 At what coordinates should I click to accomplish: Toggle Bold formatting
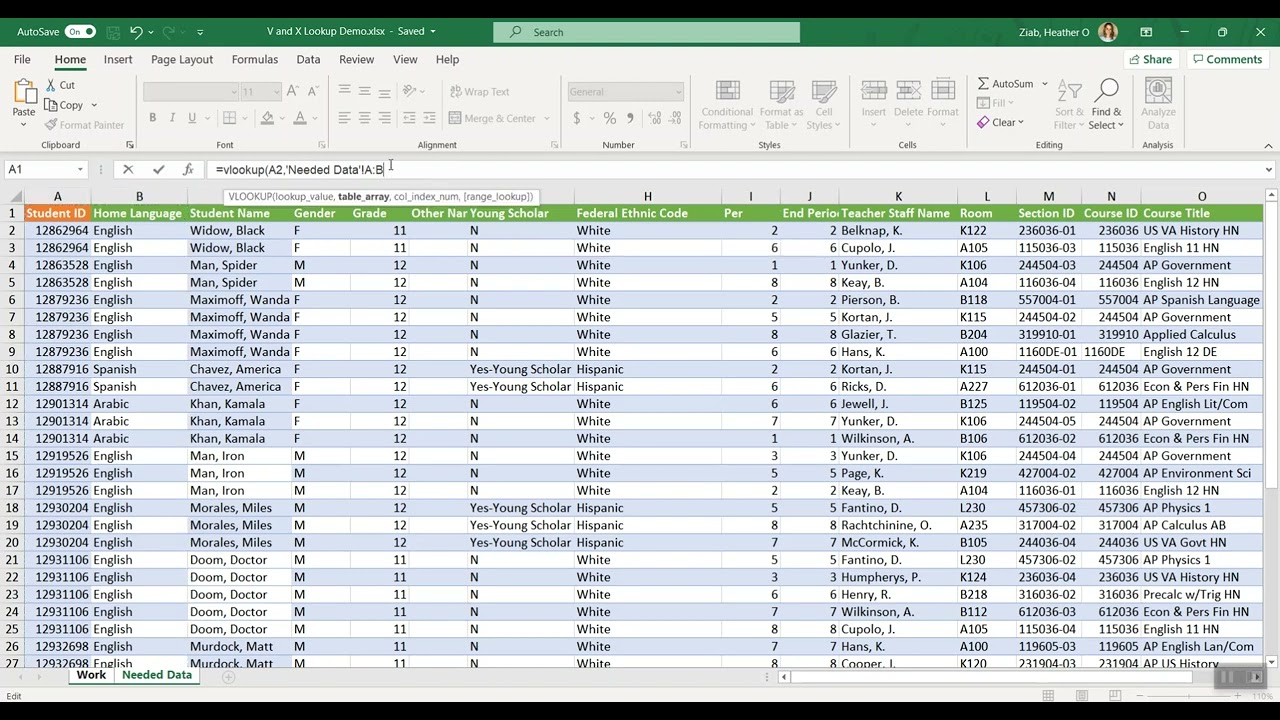pos(153,118)
